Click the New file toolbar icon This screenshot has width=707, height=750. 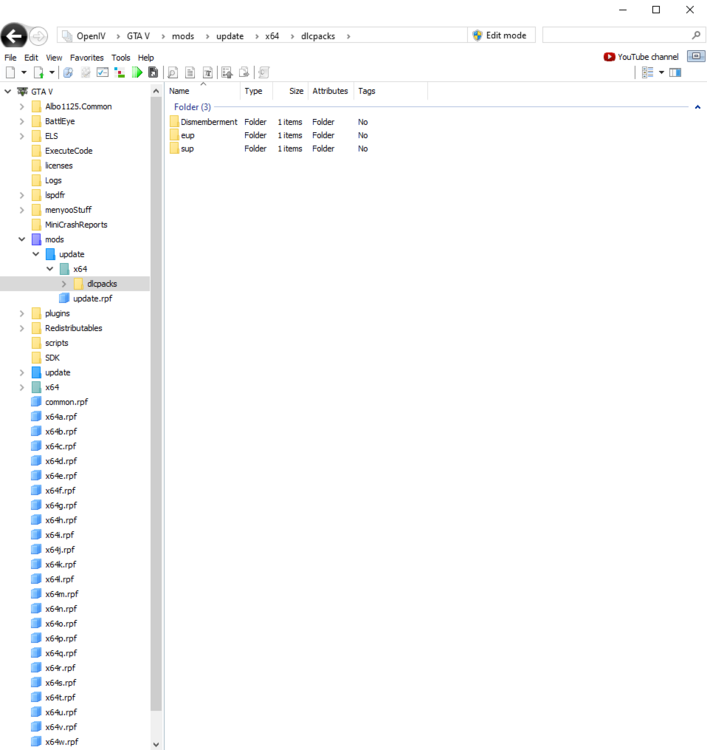point(11,73)
